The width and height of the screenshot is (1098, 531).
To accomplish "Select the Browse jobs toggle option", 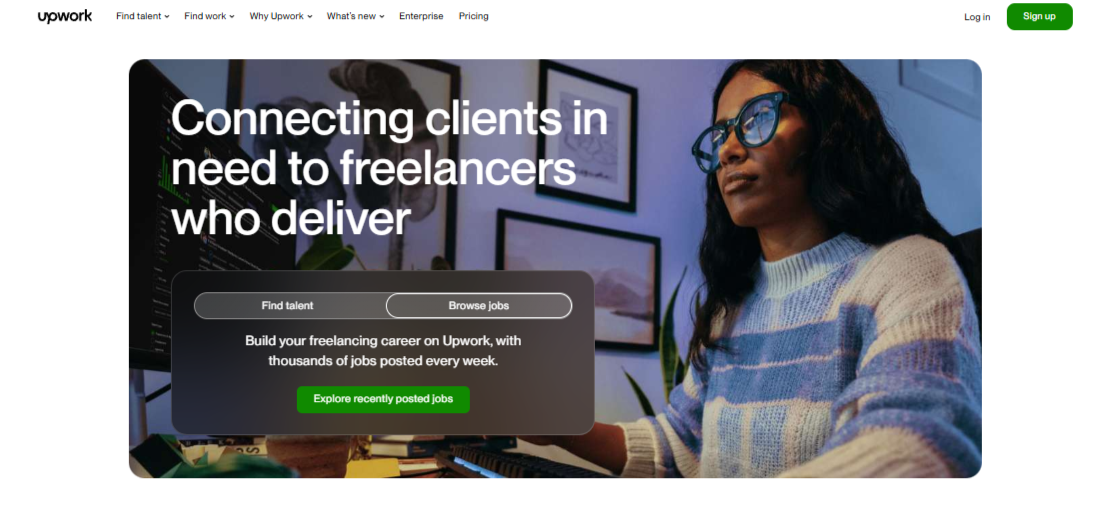I will pyautogui.click(x=479, y=305).
